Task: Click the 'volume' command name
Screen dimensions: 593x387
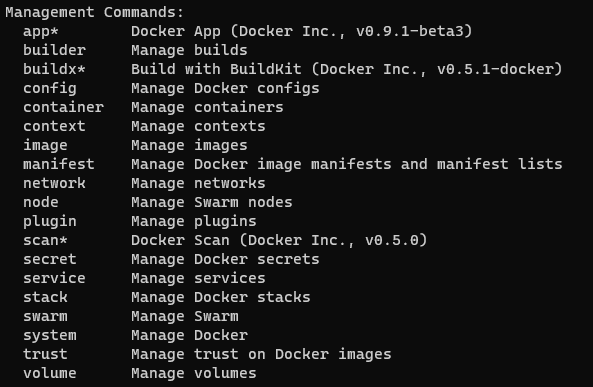Action: tap(50, 373)
